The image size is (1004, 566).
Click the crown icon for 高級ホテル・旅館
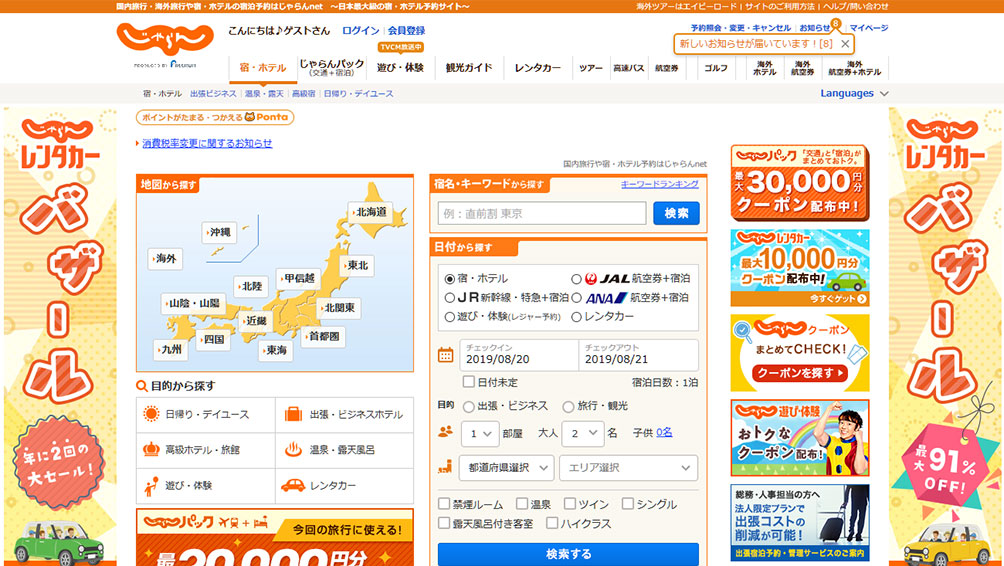point(151,449)
